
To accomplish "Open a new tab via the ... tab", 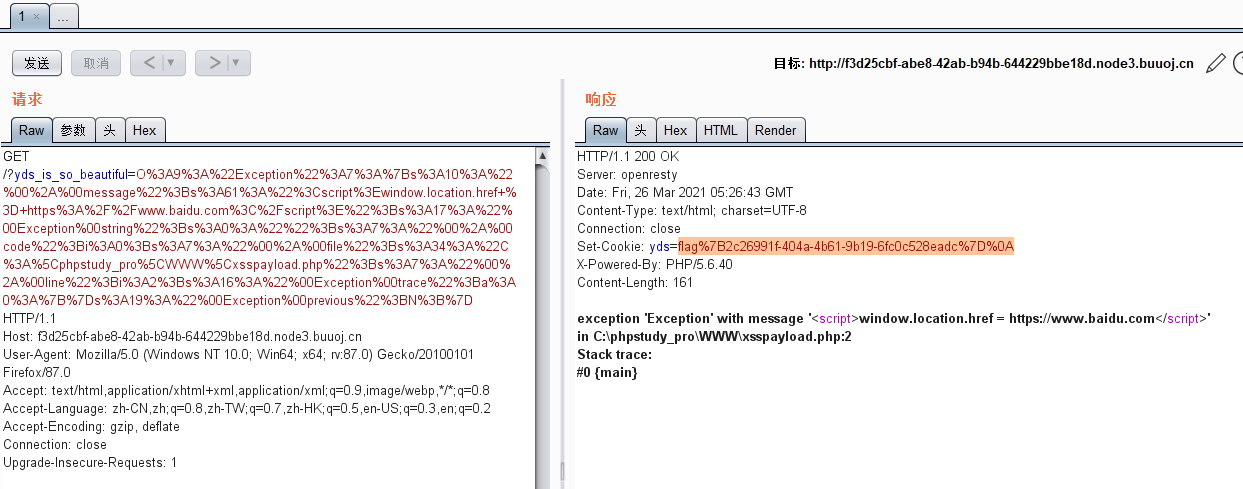I will tap(64, 17).
